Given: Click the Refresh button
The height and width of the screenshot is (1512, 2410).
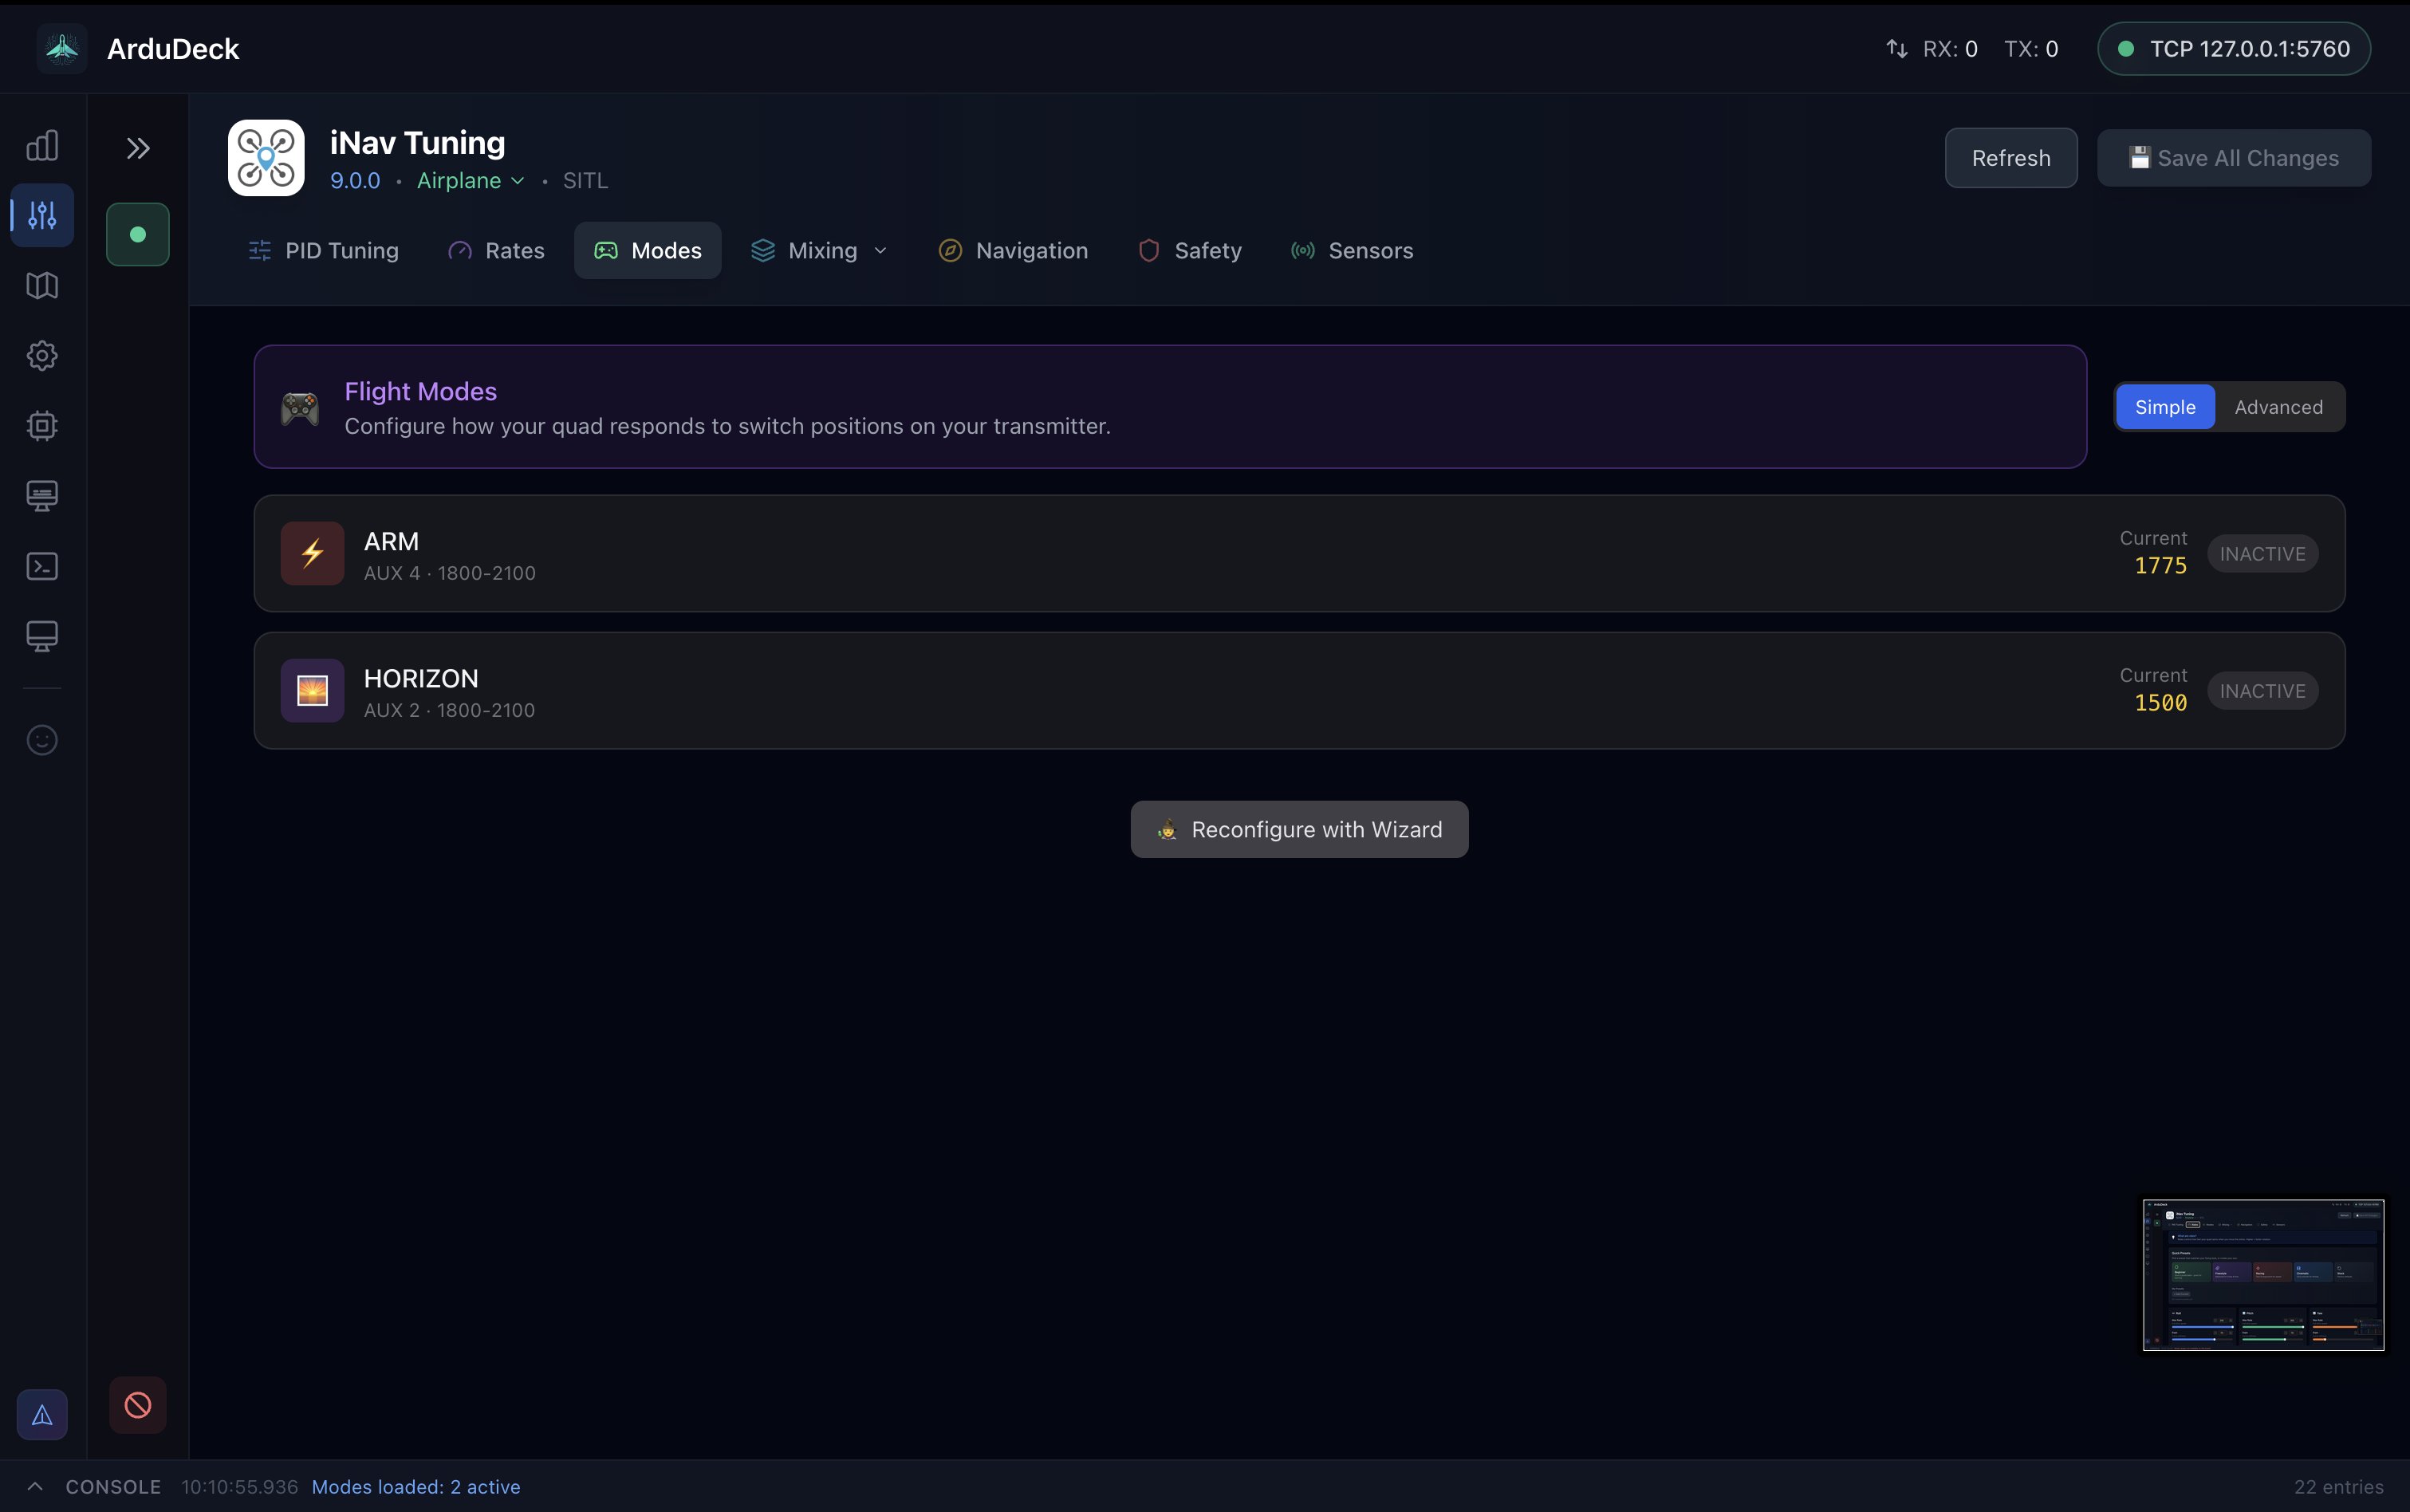Looking at the screenshot, I should click(x=2011, y=158).
